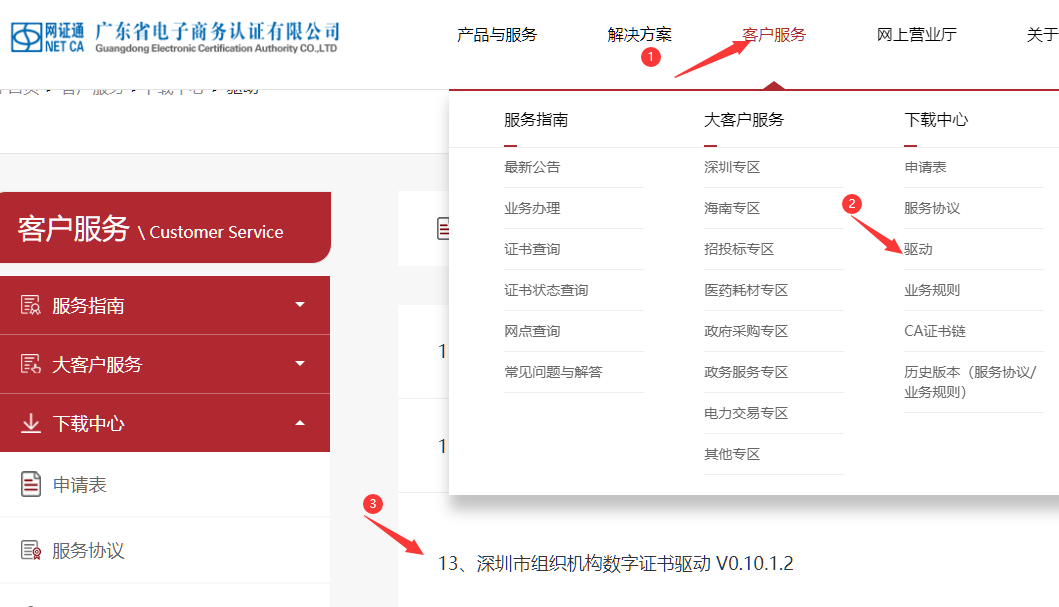
Task: Expand the 服务指南 sidebar section arrow
Action: coord(300,305)
